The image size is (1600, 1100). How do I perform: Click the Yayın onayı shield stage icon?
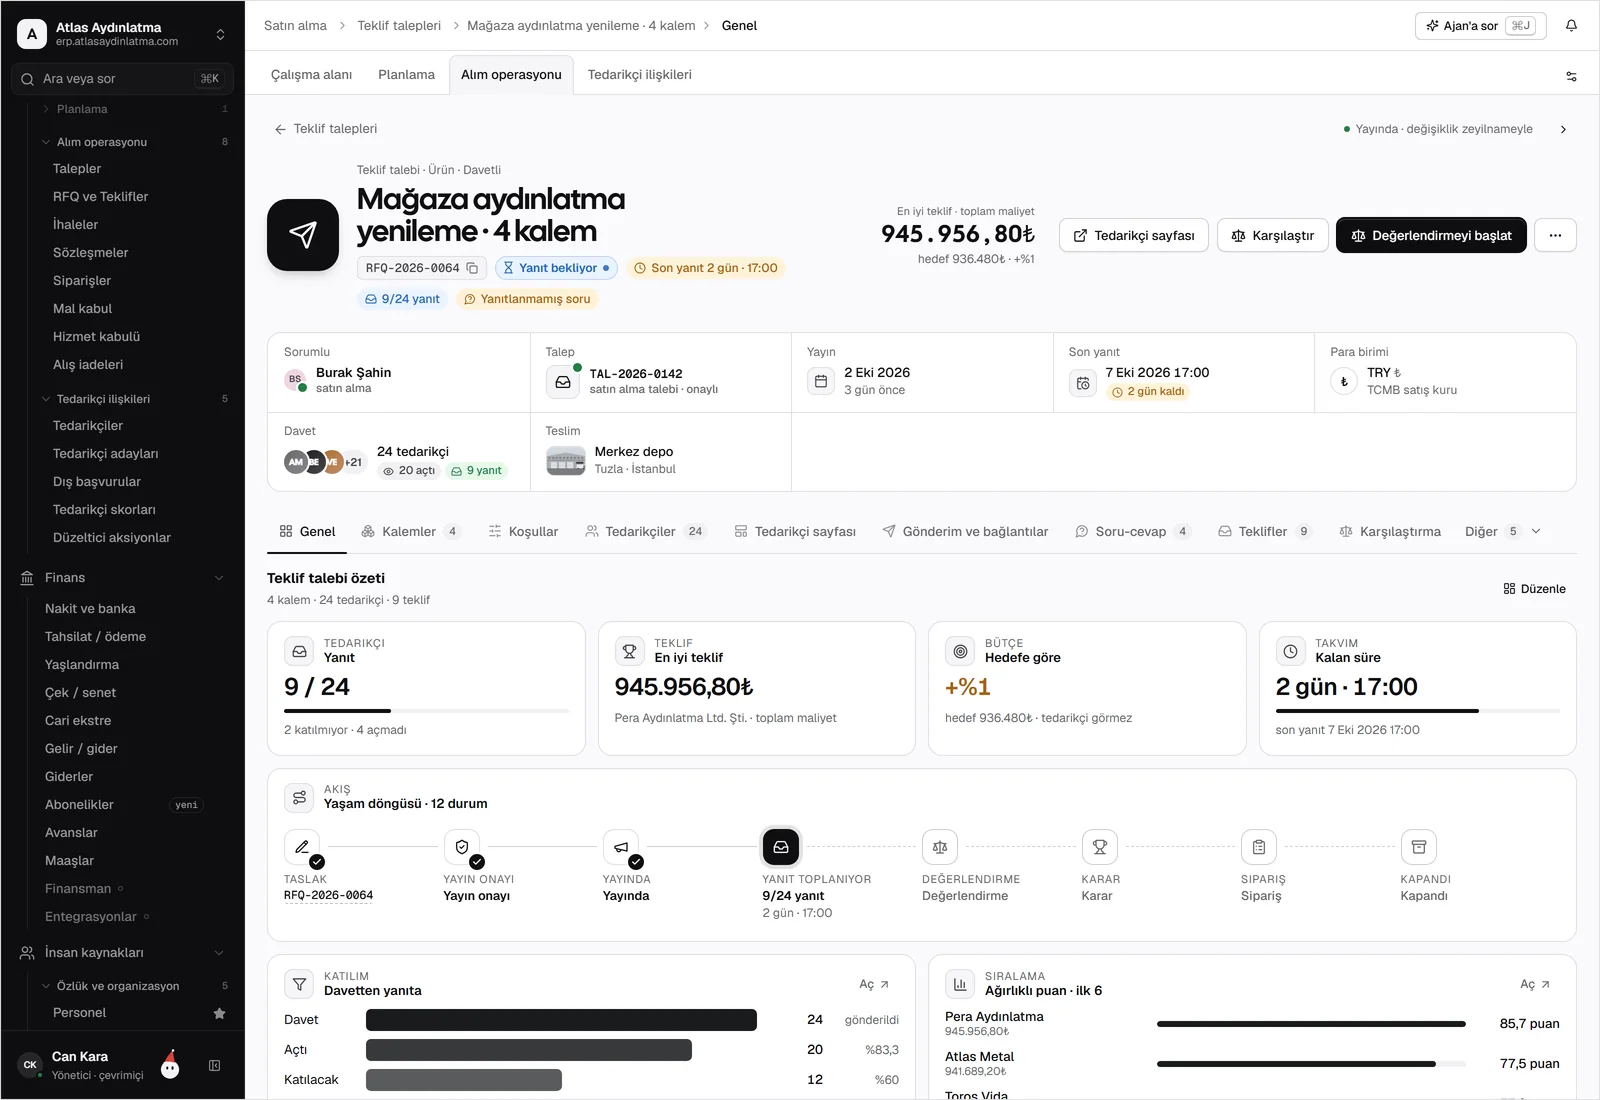click(462, 847)
